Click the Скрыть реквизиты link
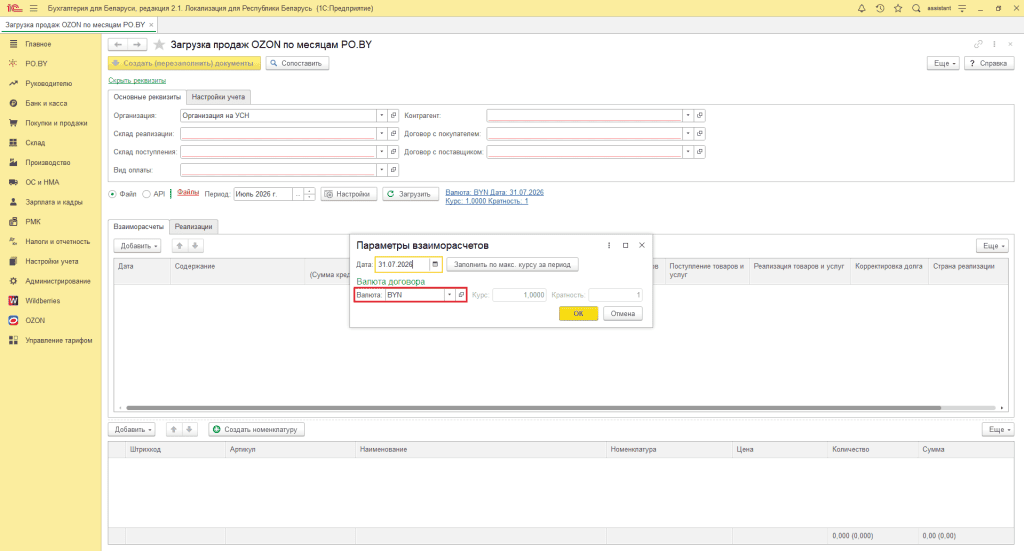The width and height of the screenshot is (1024, 551). (x=137, y=80)
